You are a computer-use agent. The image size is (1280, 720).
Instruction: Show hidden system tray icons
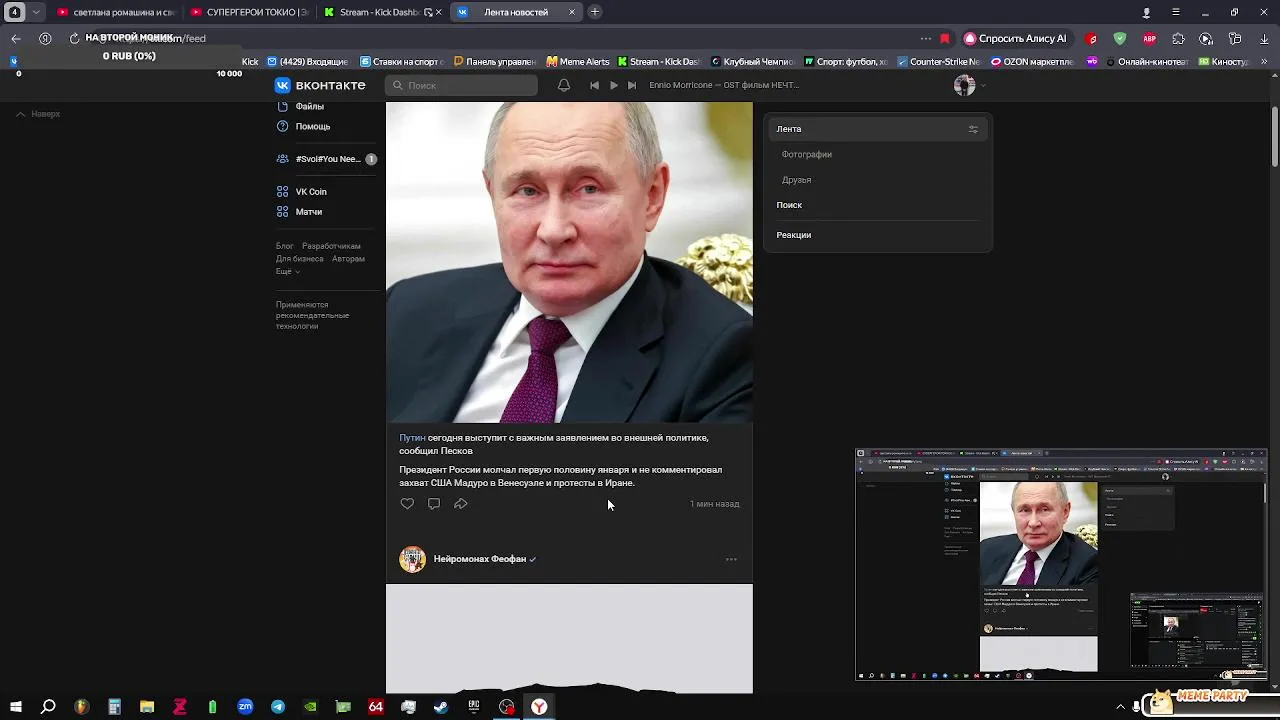coord(1120,707)
